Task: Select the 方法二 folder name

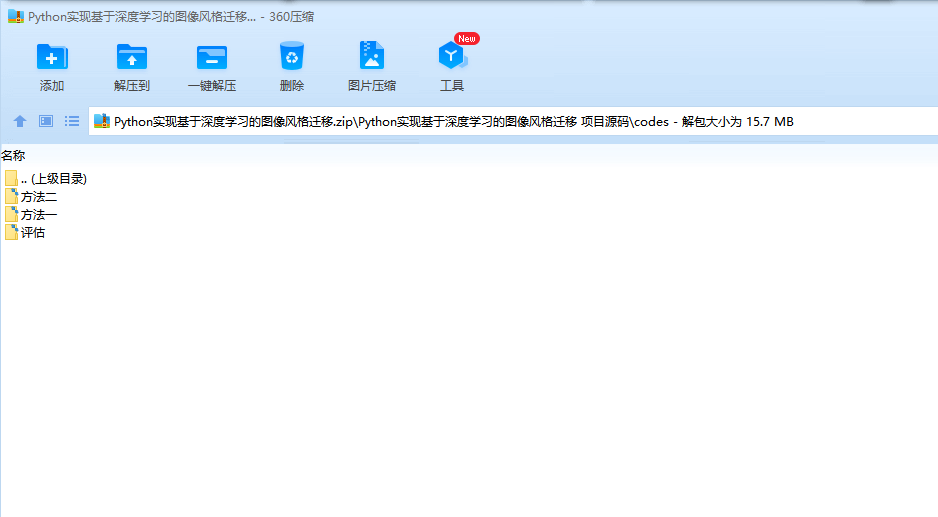Action: click(39, 197)
